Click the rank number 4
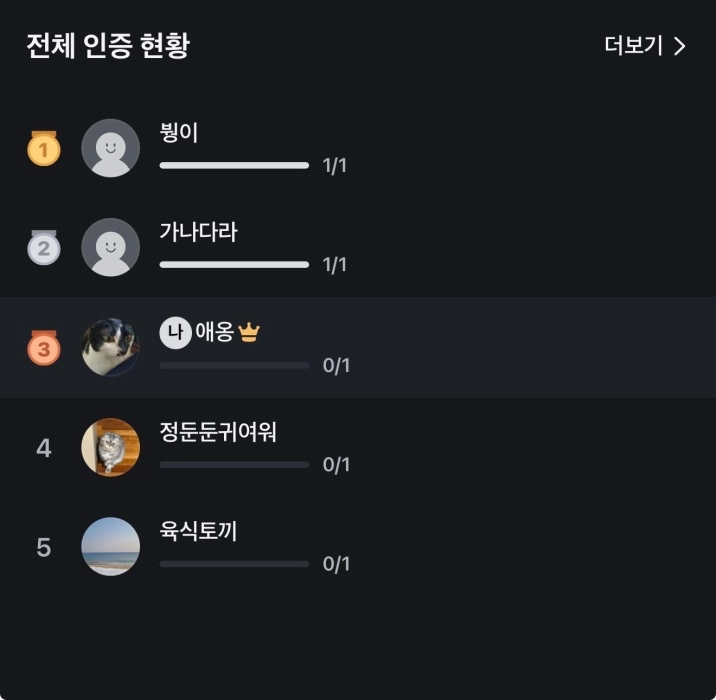The height and width of the screenshot is (700, 716). [x=43, y=448]
